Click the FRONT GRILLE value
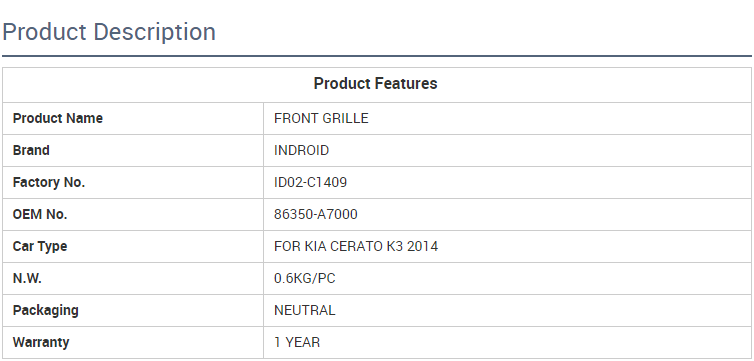Viewport: 754px width, 361px height. click(x=321, y=118)
